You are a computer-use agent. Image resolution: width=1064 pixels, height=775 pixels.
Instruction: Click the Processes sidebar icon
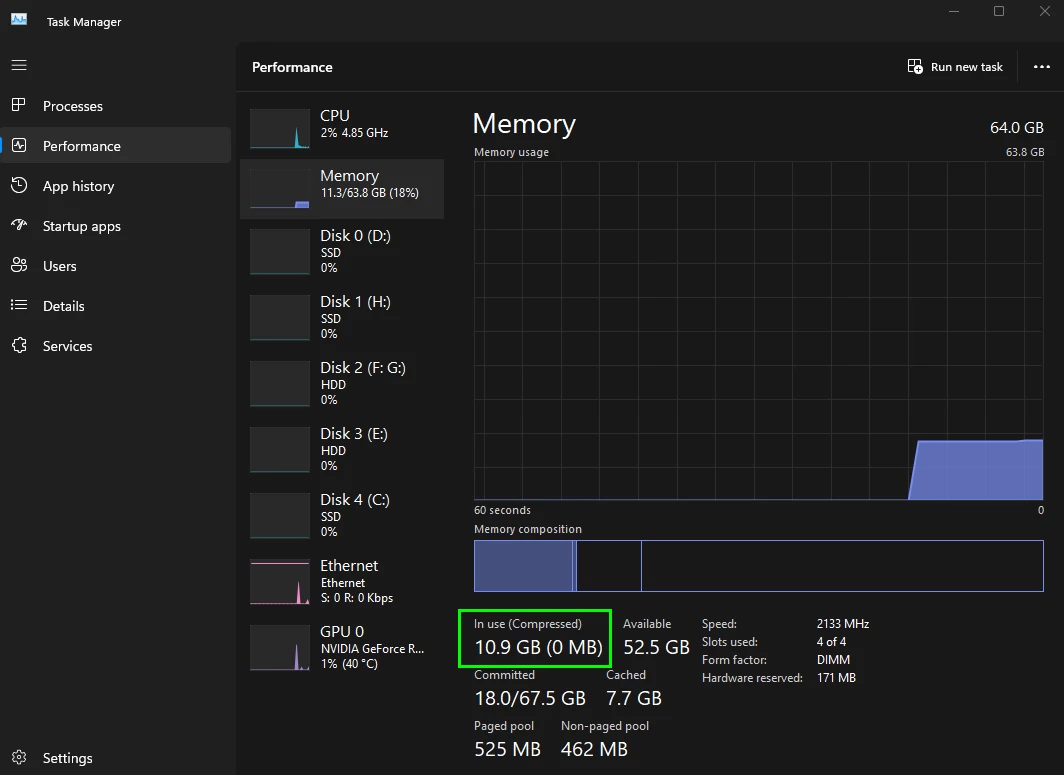[19, 105]
